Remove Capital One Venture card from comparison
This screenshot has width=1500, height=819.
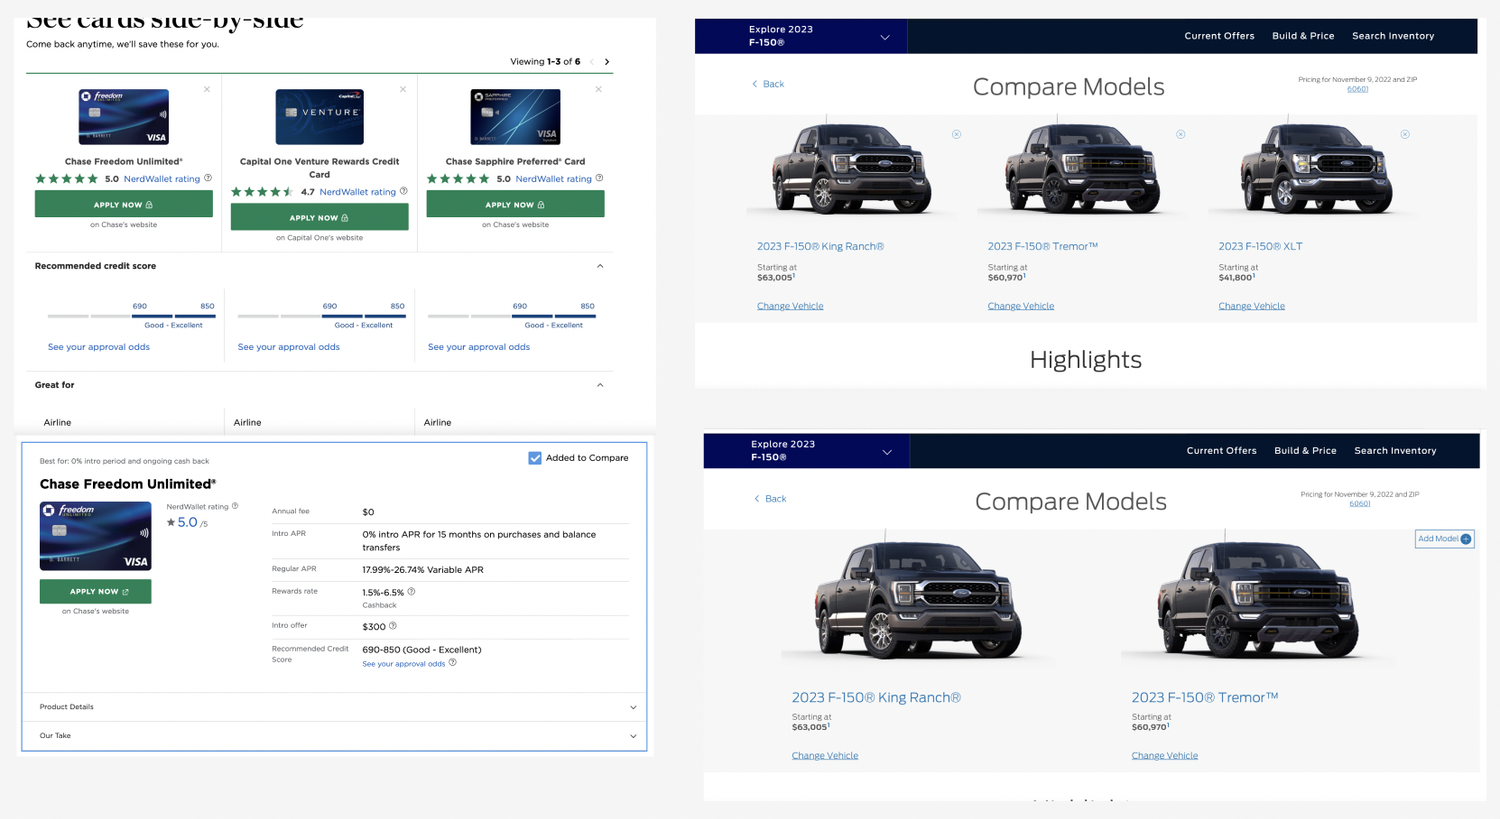pyautogui.click(x=403, y=89)
